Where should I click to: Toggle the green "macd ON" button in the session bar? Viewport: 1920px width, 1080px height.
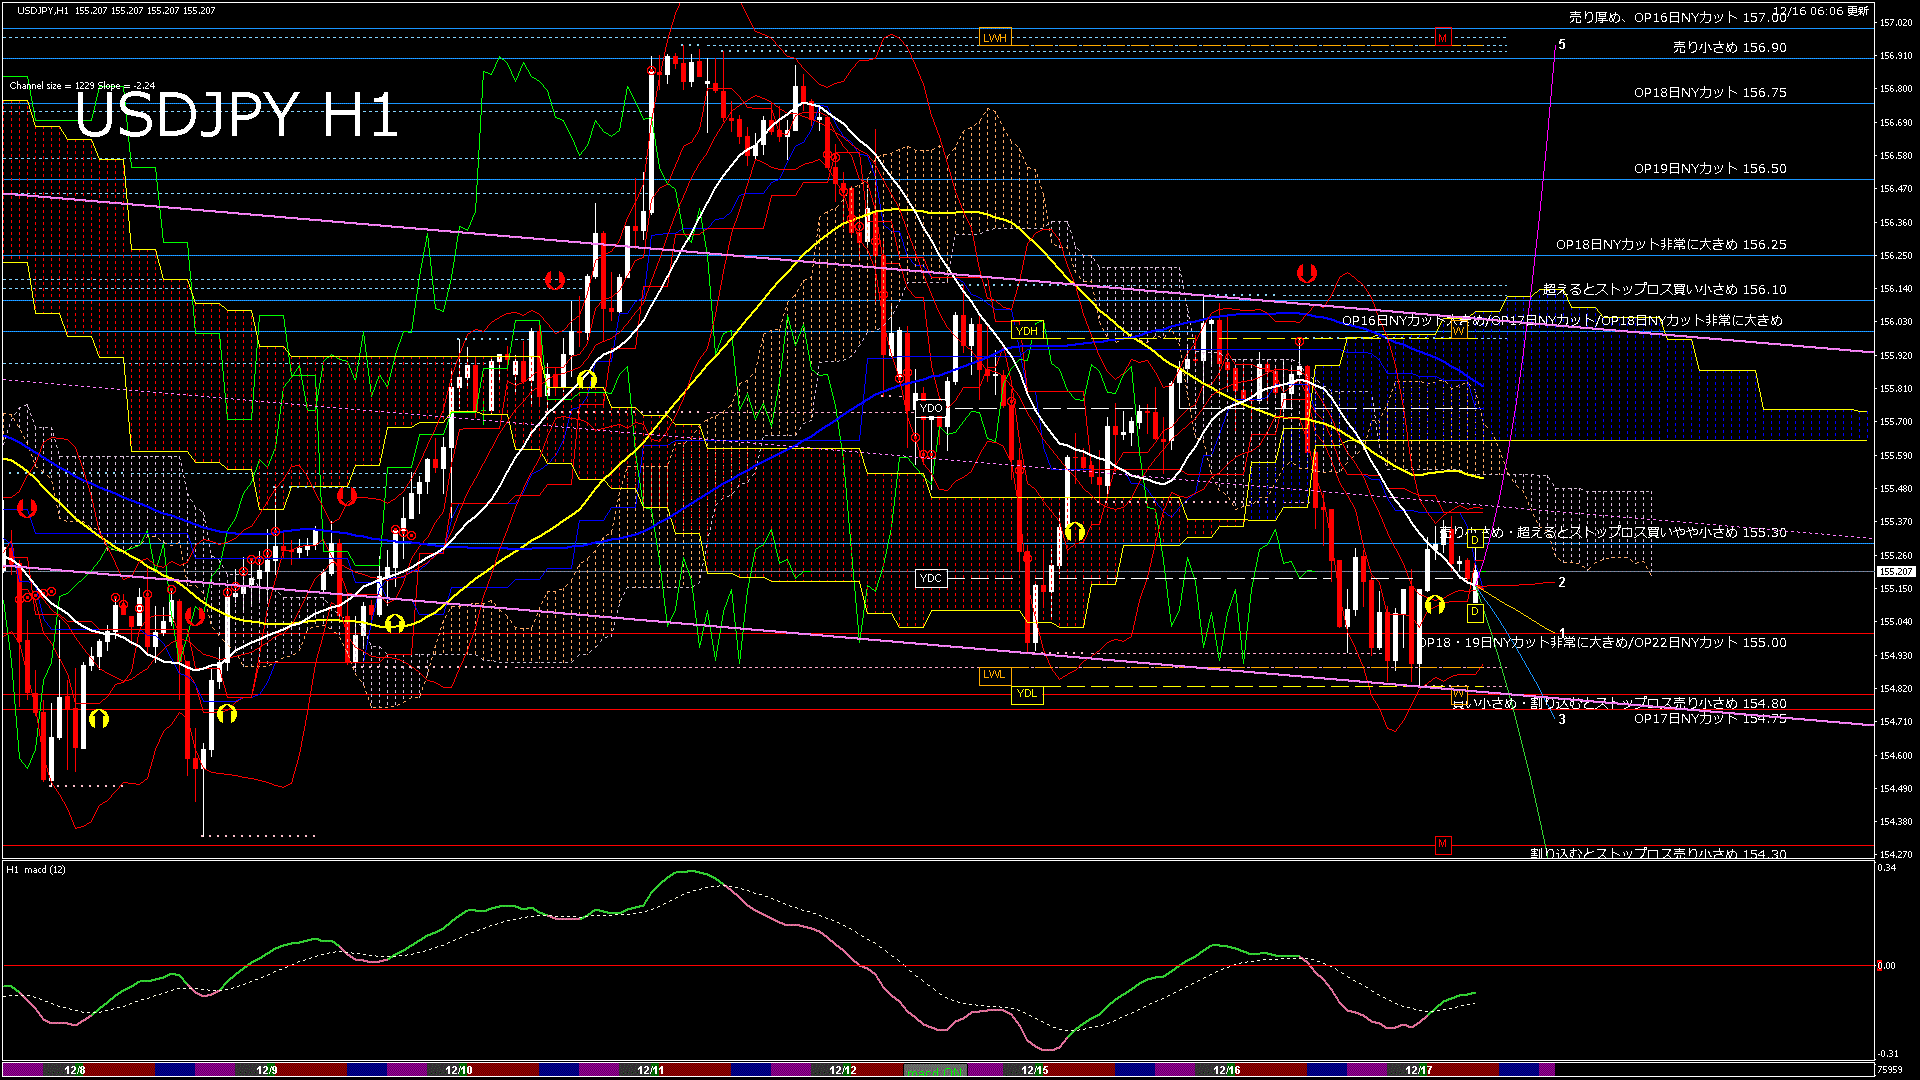tap(934, 1069)
